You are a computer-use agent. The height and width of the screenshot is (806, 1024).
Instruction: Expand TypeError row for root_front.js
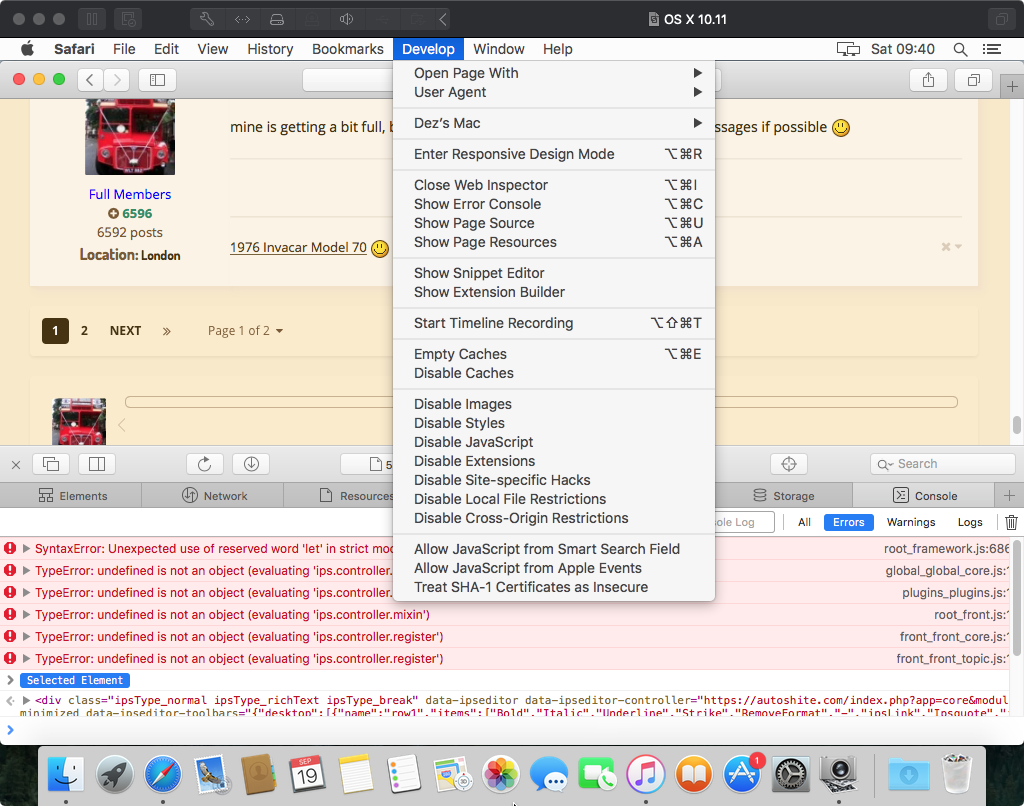point(27,615)
